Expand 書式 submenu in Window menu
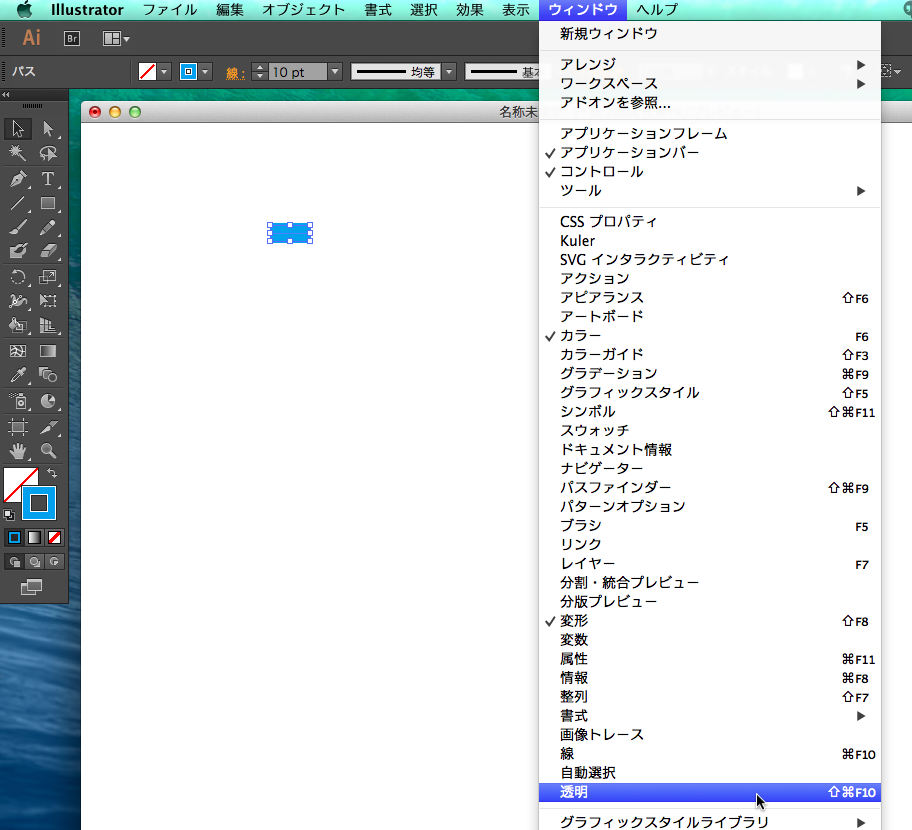Viewport: 912px width, 830px height. [710, 715]
